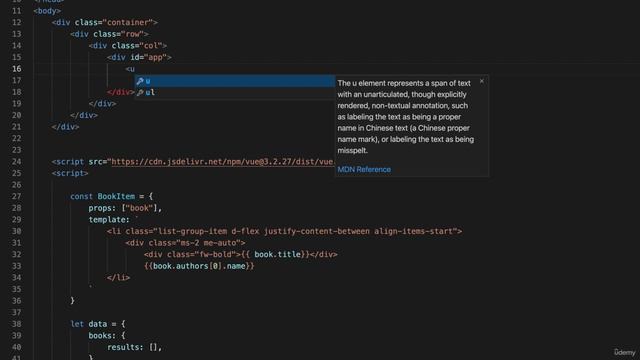Viewport: 640px width, 360px height.
Task: Select the 'u' autocomplete suggestion
Action: click(x=235, y=81)
